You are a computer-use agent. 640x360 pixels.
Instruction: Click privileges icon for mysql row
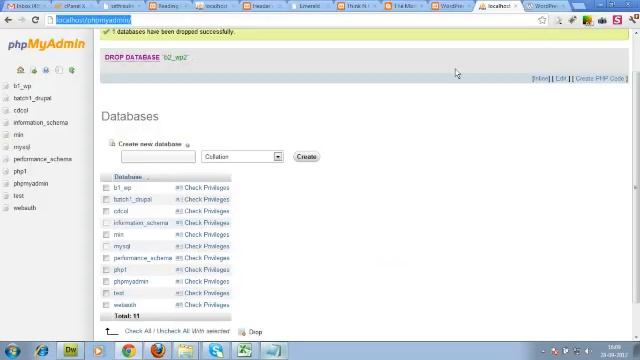click(x=179, y=247)
